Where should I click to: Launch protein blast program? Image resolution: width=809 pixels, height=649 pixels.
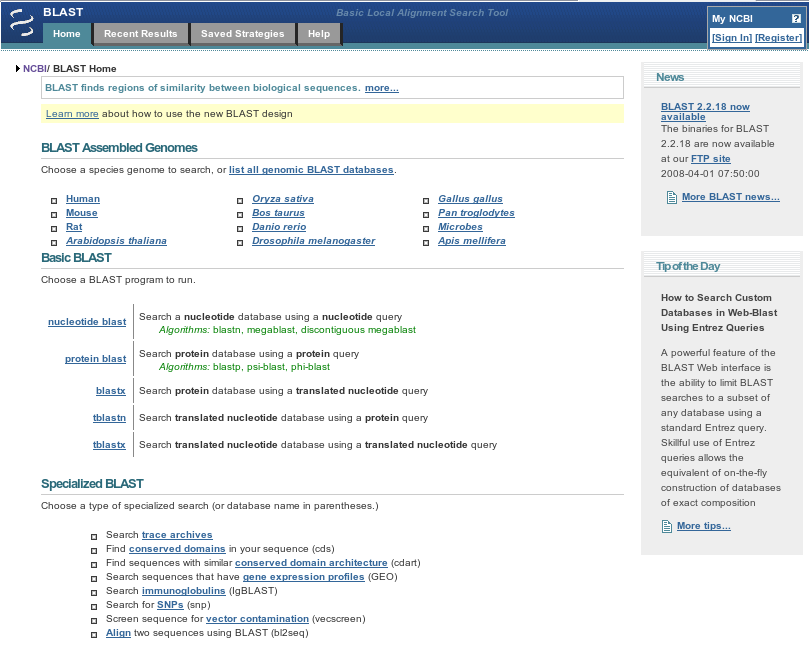95,359
